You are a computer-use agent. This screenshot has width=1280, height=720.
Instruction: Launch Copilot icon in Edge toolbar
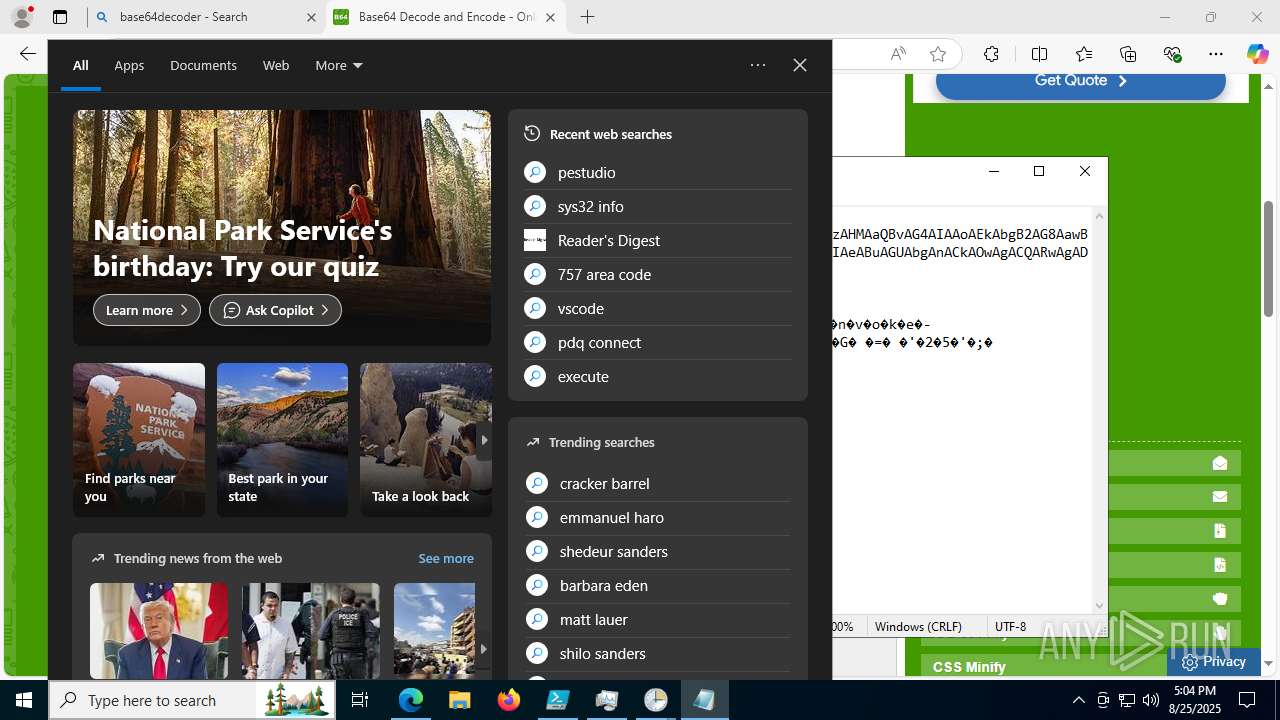tap(1257, 54)
